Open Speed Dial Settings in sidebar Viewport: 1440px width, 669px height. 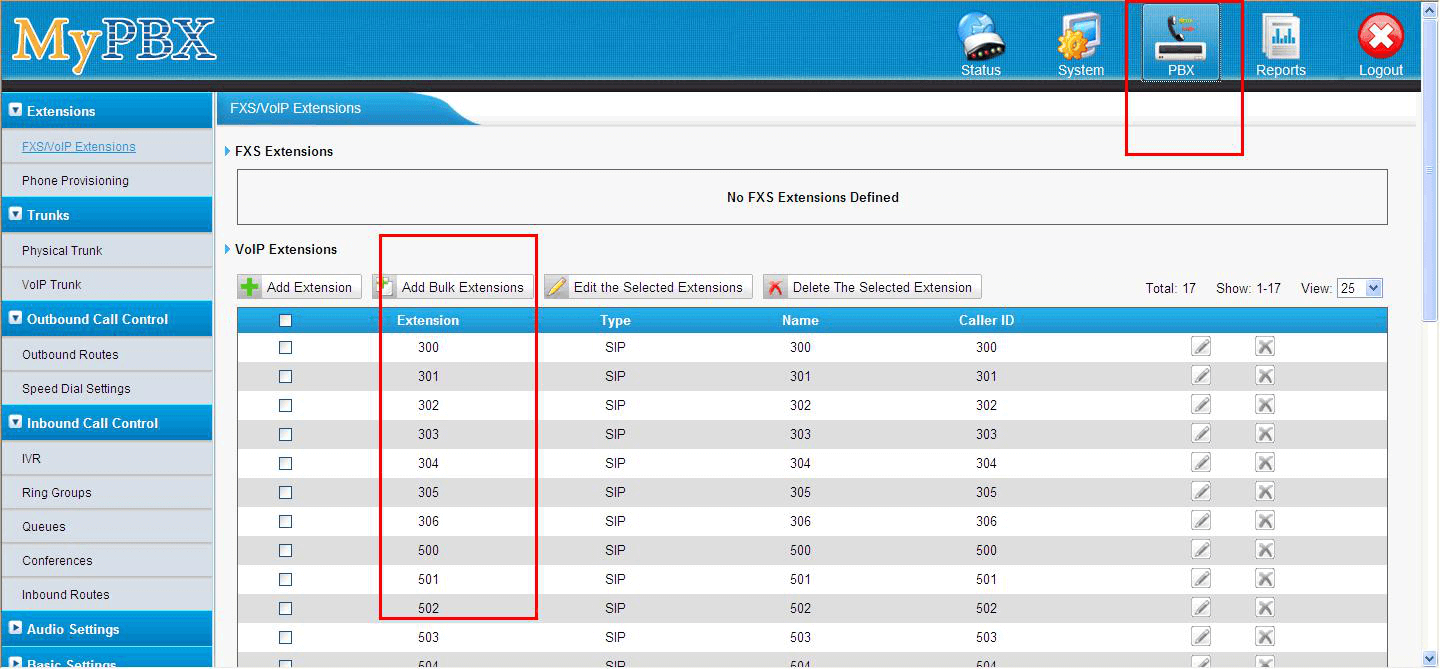76,389
